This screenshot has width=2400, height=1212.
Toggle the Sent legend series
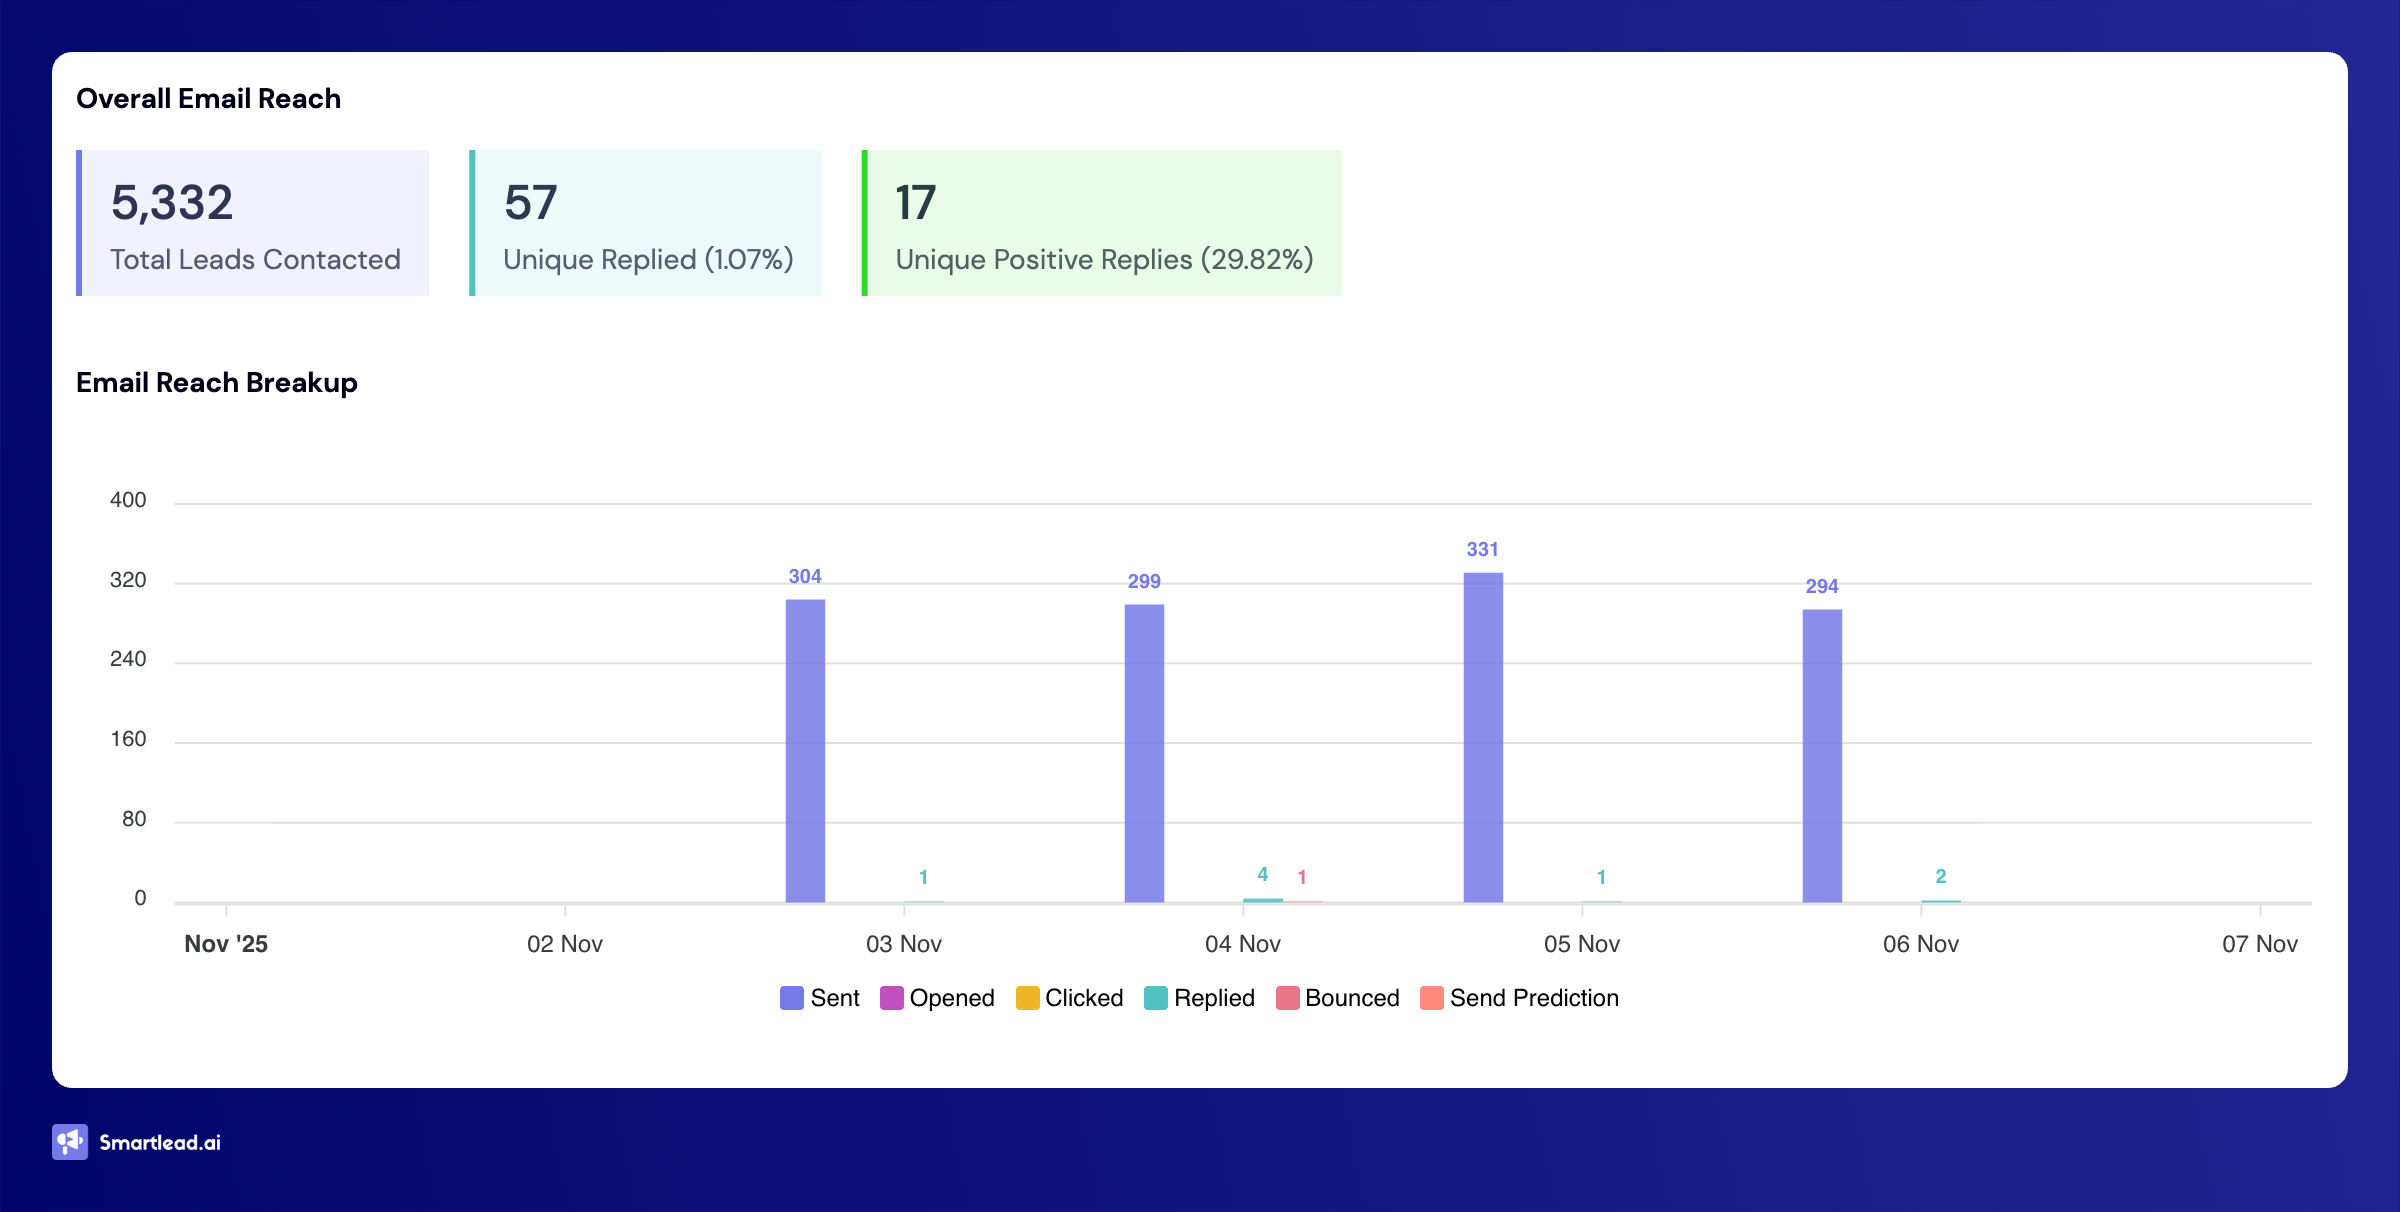pos(834,998)
